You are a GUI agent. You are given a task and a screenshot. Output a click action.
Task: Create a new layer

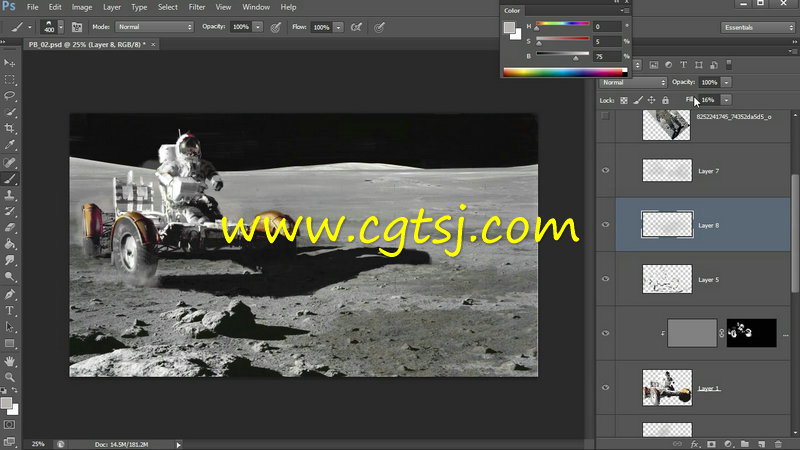[761, 444]
